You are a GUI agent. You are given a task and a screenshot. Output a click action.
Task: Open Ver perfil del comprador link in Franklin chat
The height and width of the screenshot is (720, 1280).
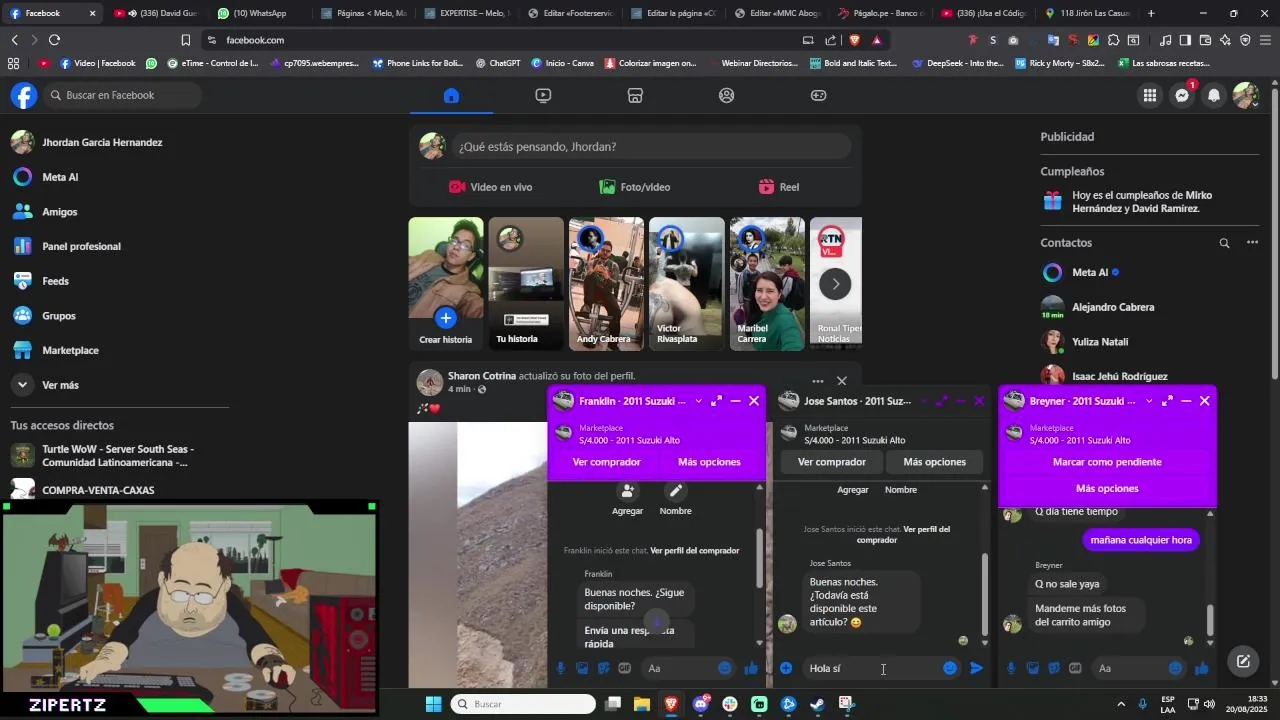click(x=695, y=550)
